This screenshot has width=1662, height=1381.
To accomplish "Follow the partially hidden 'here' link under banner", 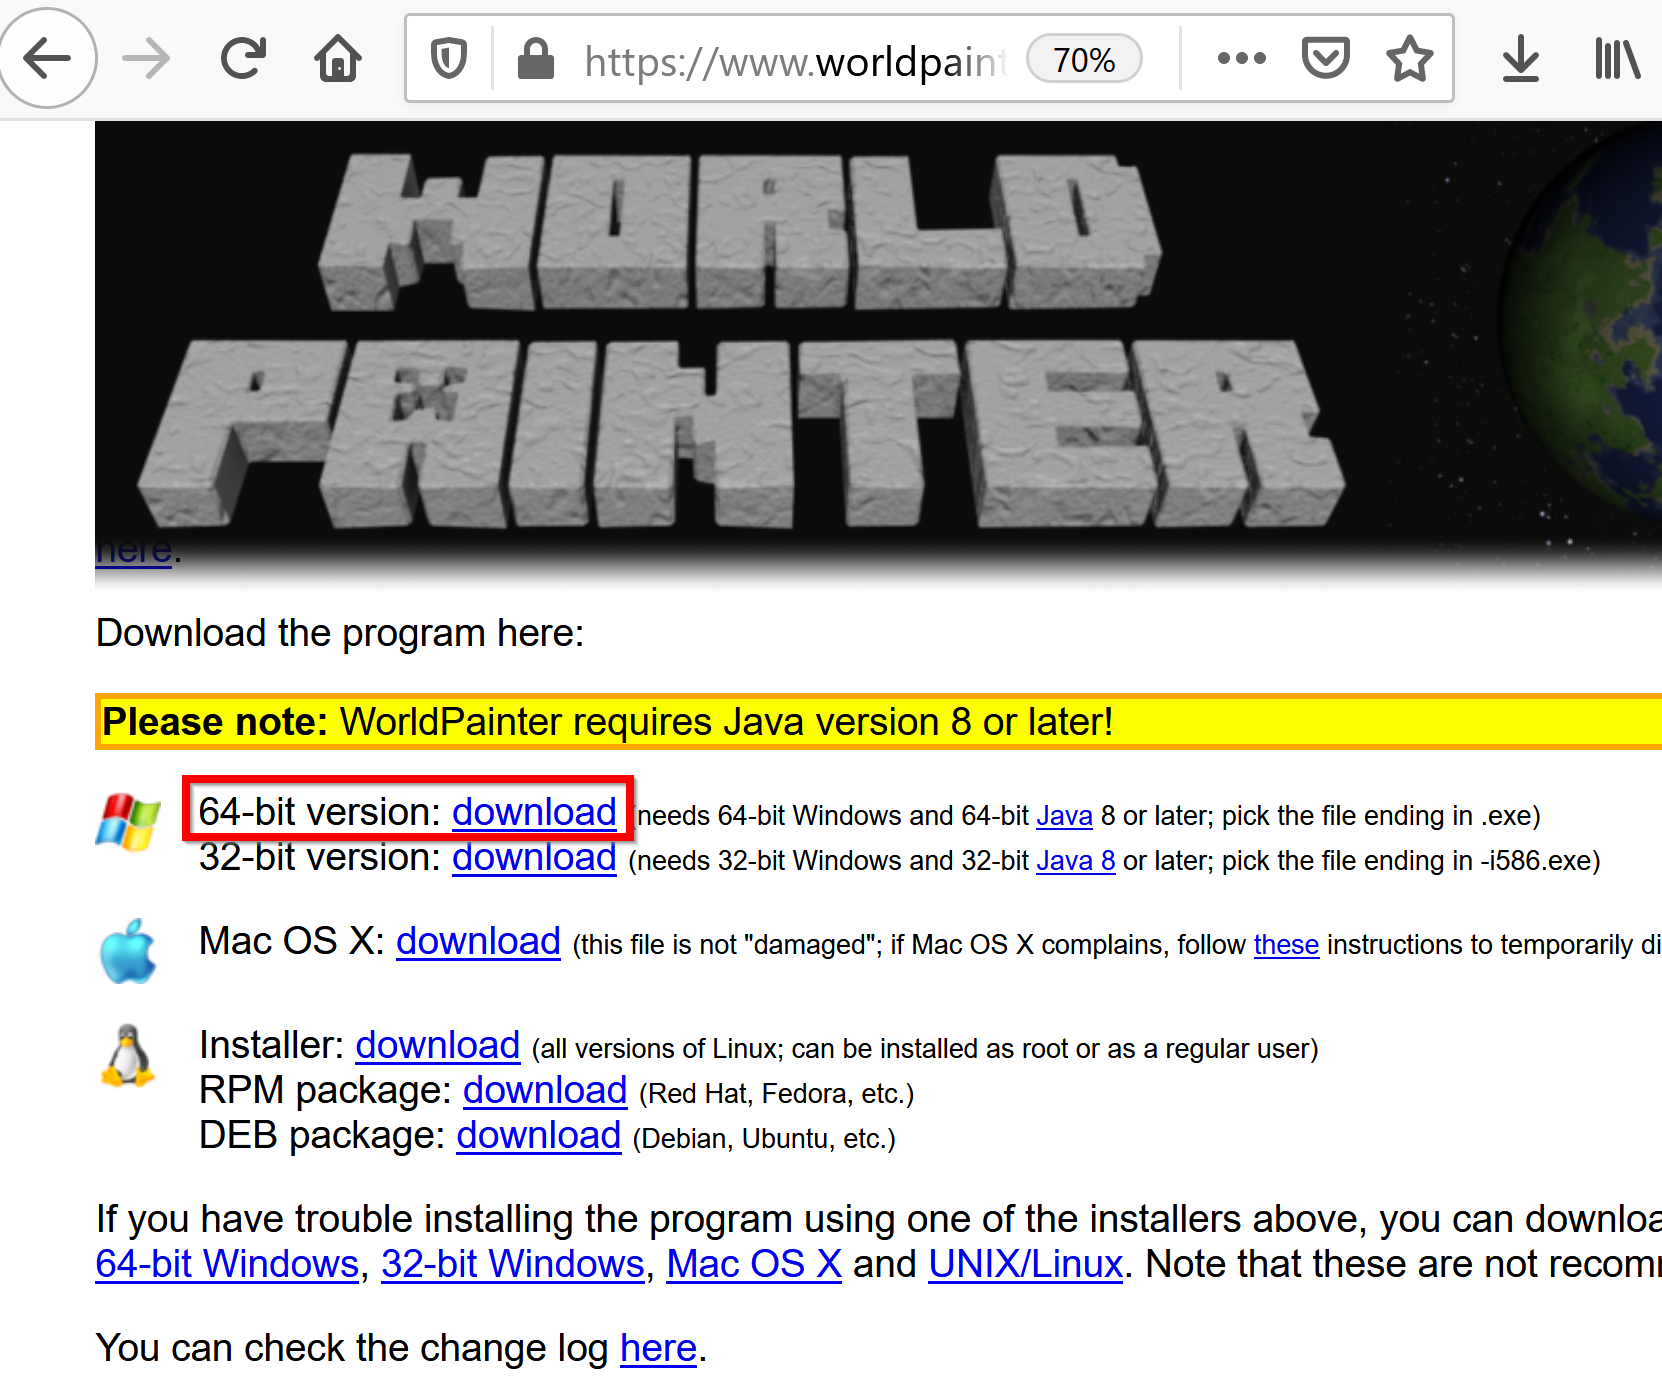I will pos(134,553).
